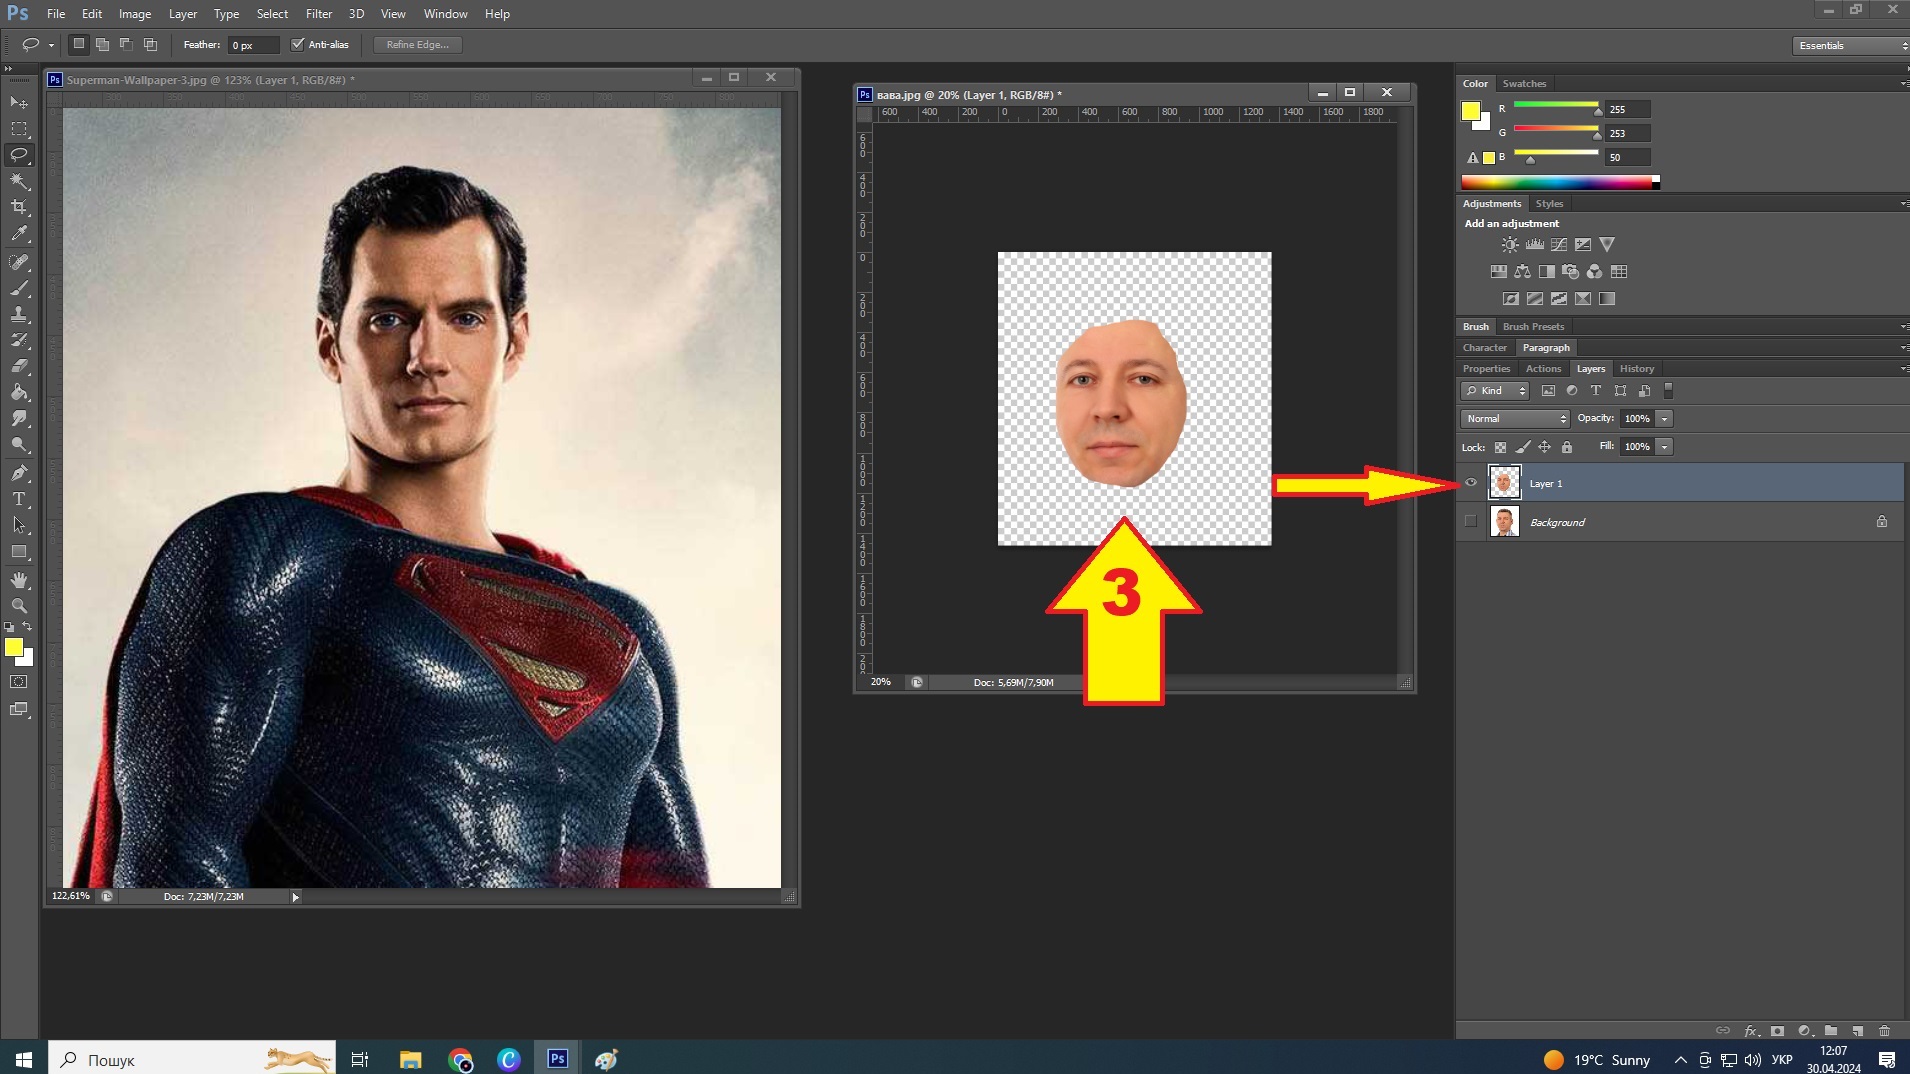Enable filter for pixel layers

(x=1548, y=391)
